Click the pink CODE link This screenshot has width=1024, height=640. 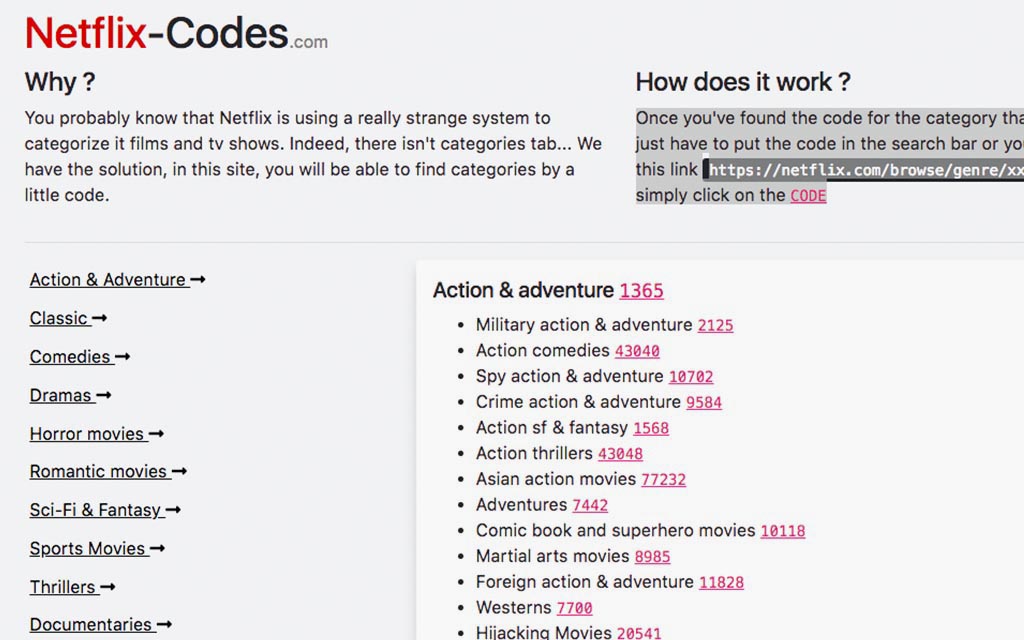808,196
